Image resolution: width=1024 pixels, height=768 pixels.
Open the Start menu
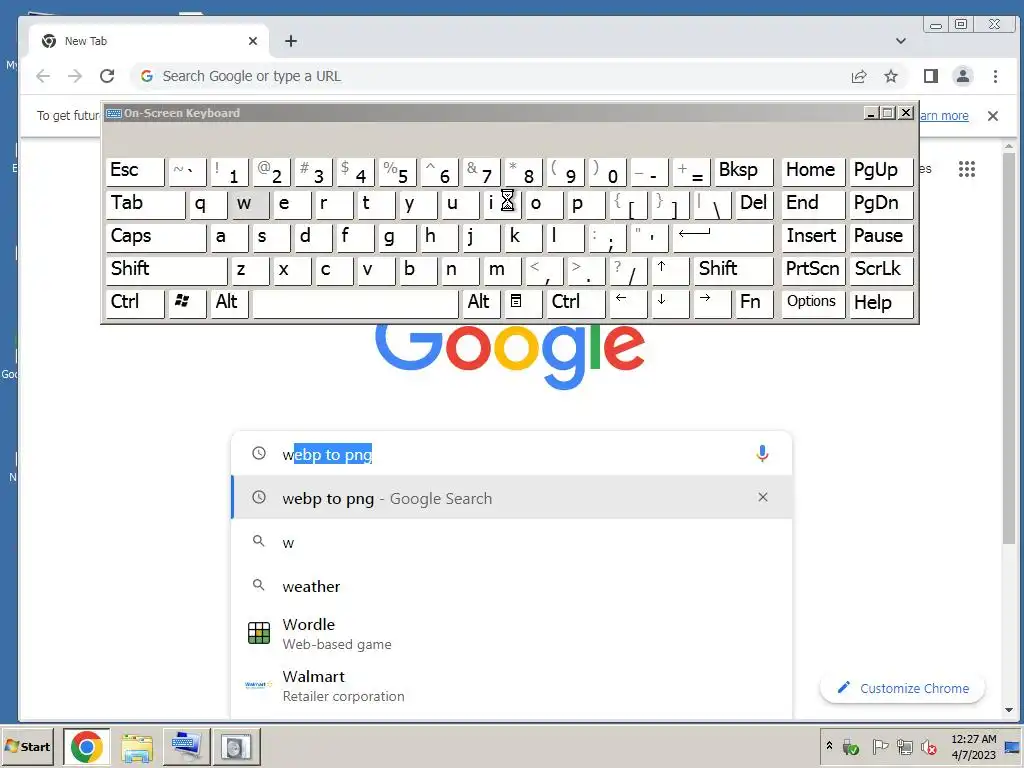(29, 746)
